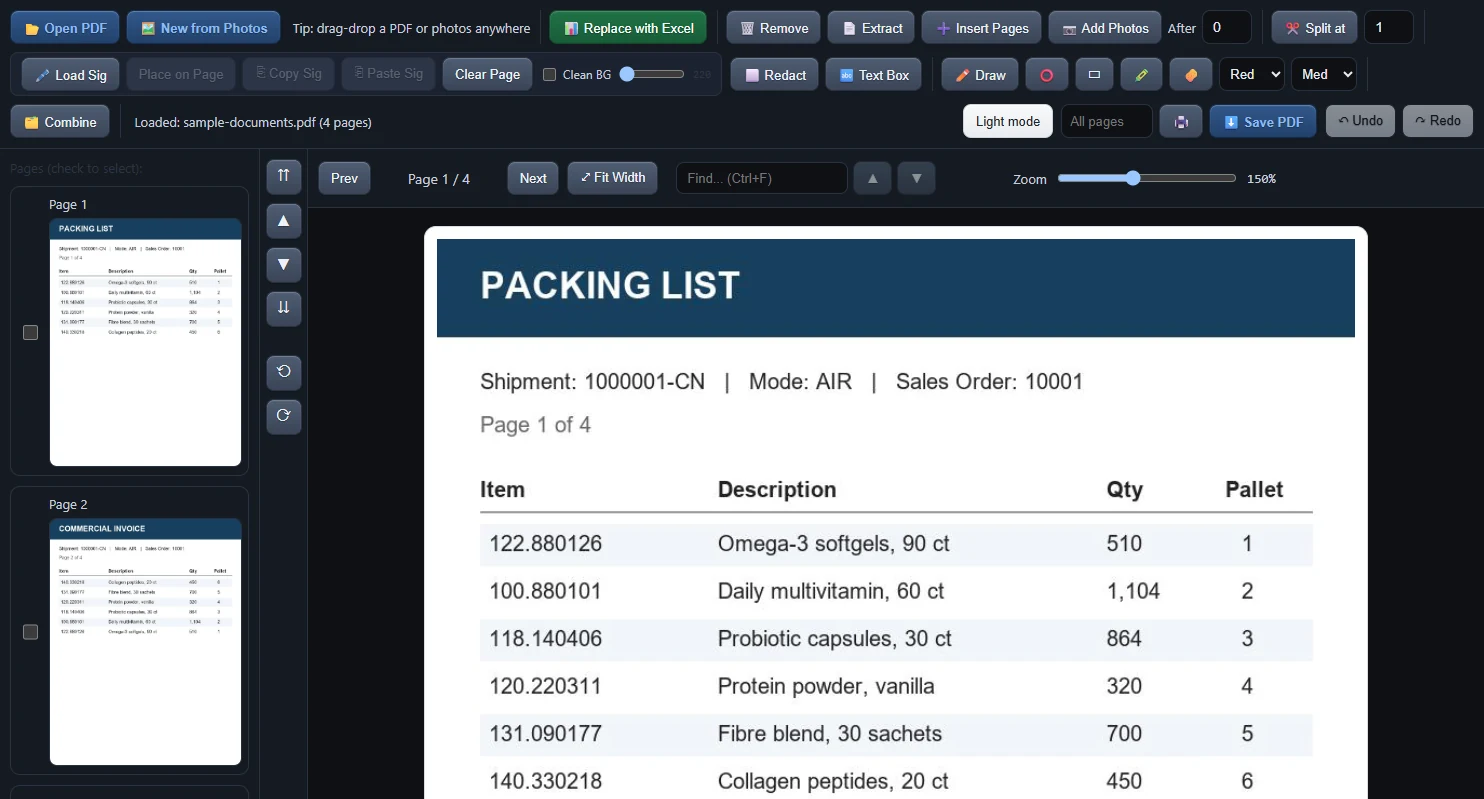Screen dimensions: 1484x799
Task: Jump to next search match arrow
Action: point(916,178)
